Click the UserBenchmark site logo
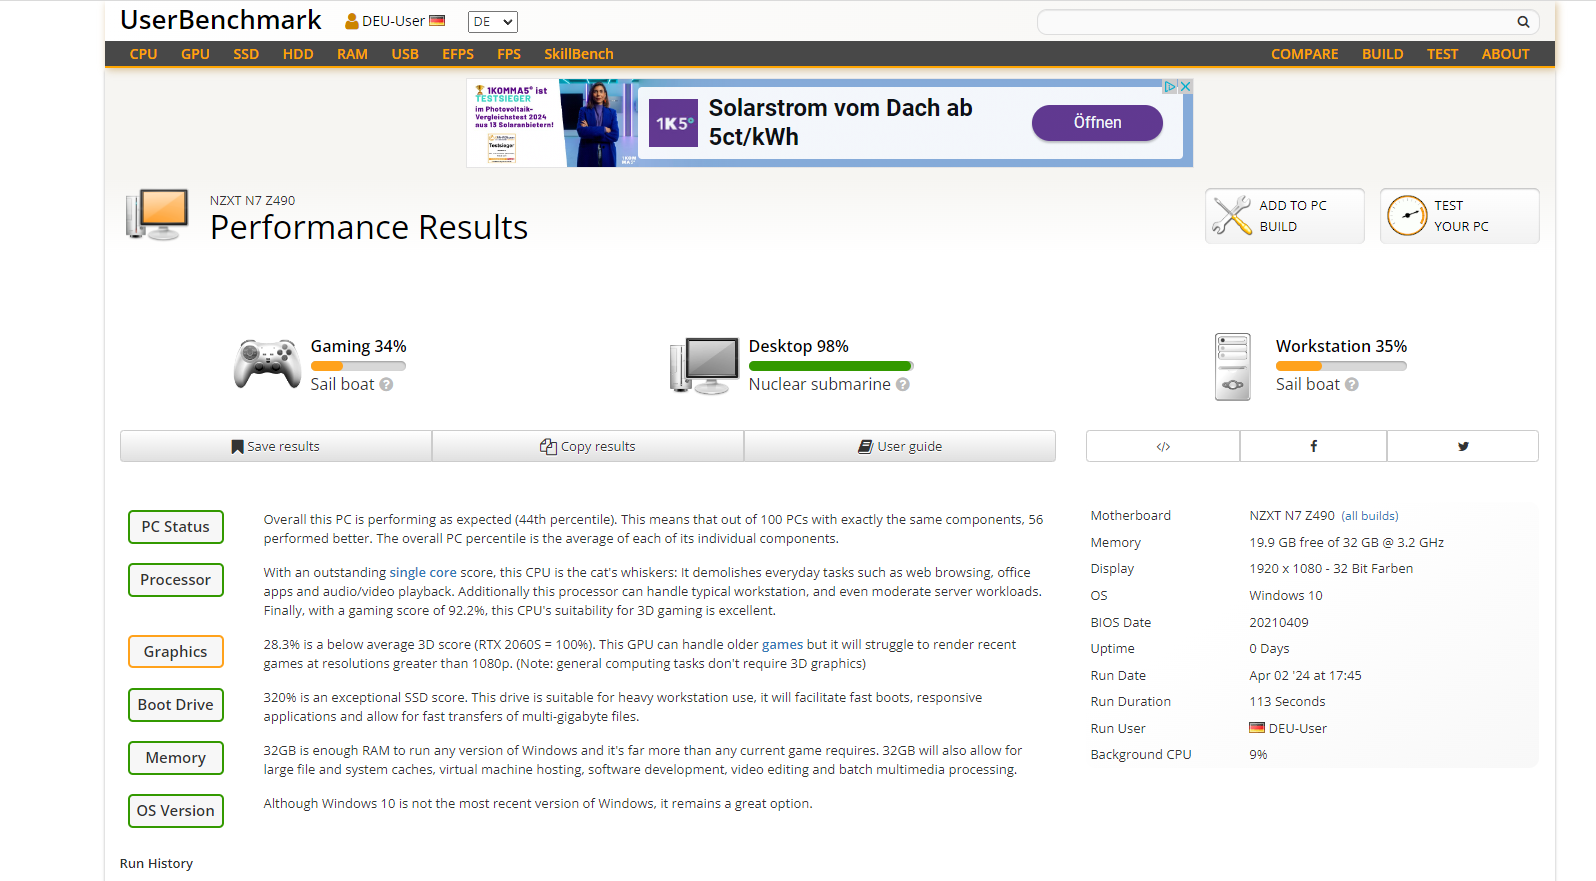Screen dimensions: 1596x881 [x=221, y=20]
